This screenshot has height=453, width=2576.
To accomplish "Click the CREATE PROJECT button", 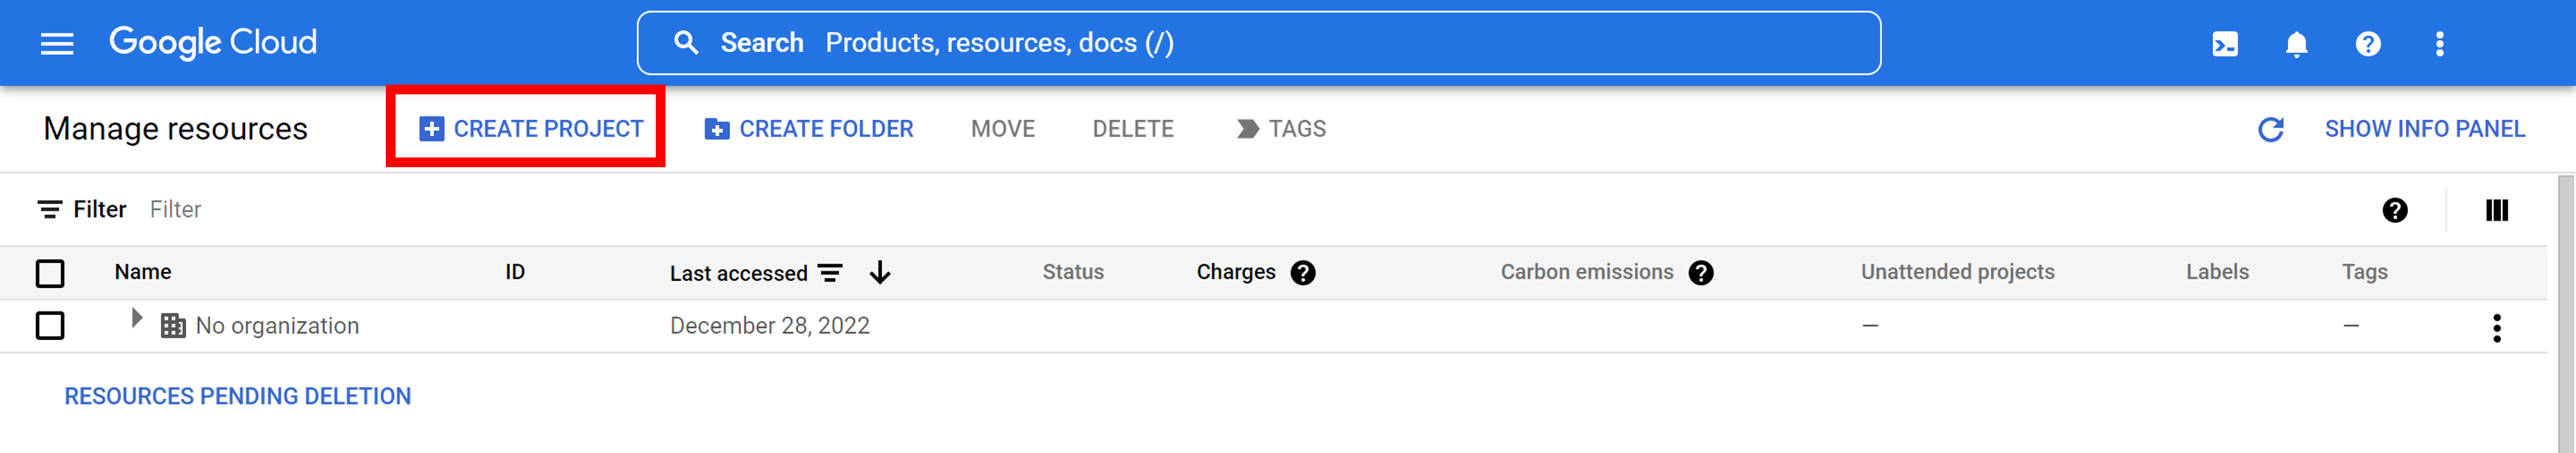I will 531,129.
